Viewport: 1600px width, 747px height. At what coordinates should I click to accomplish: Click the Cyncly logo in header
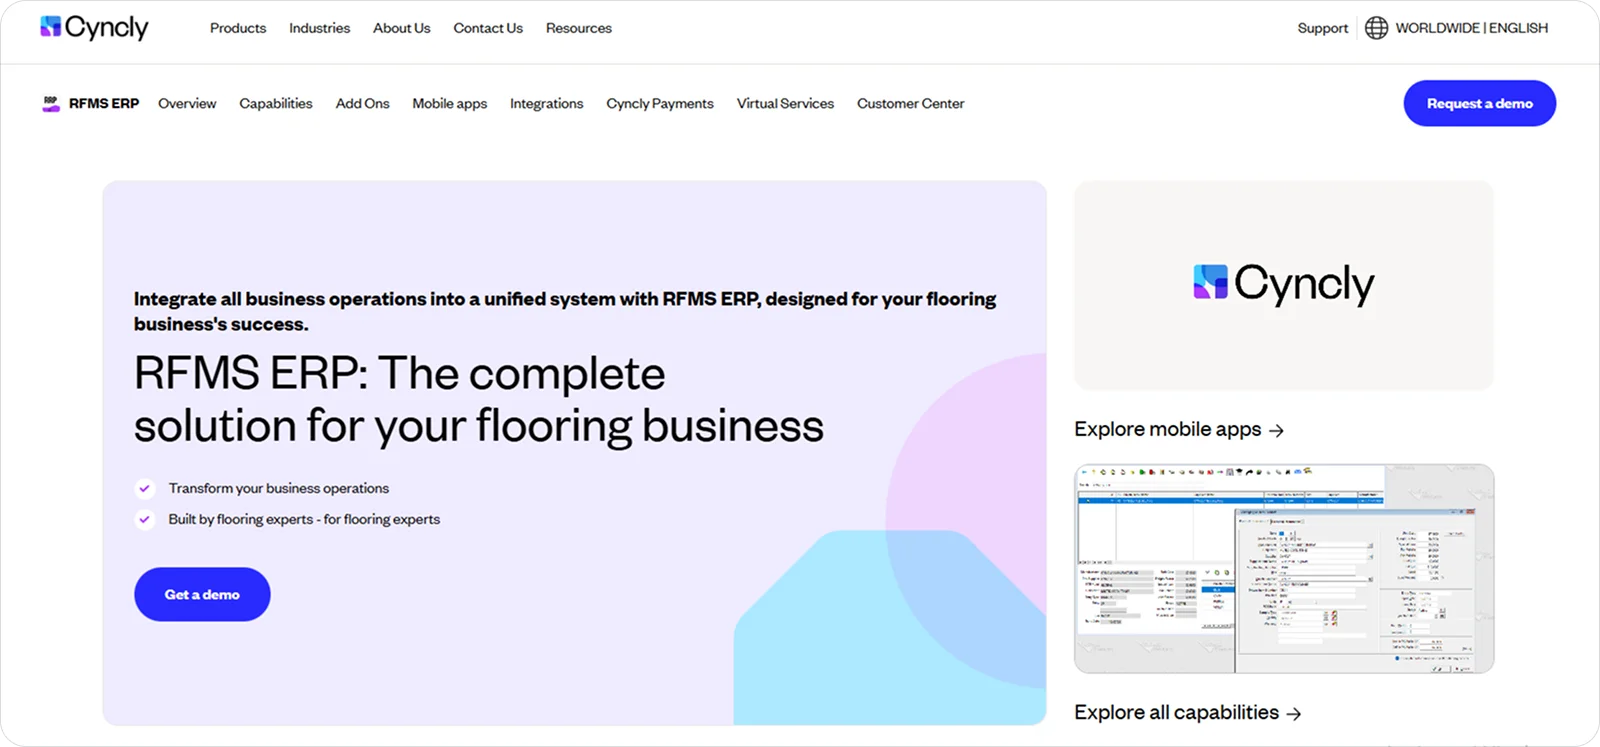(94, 27)
